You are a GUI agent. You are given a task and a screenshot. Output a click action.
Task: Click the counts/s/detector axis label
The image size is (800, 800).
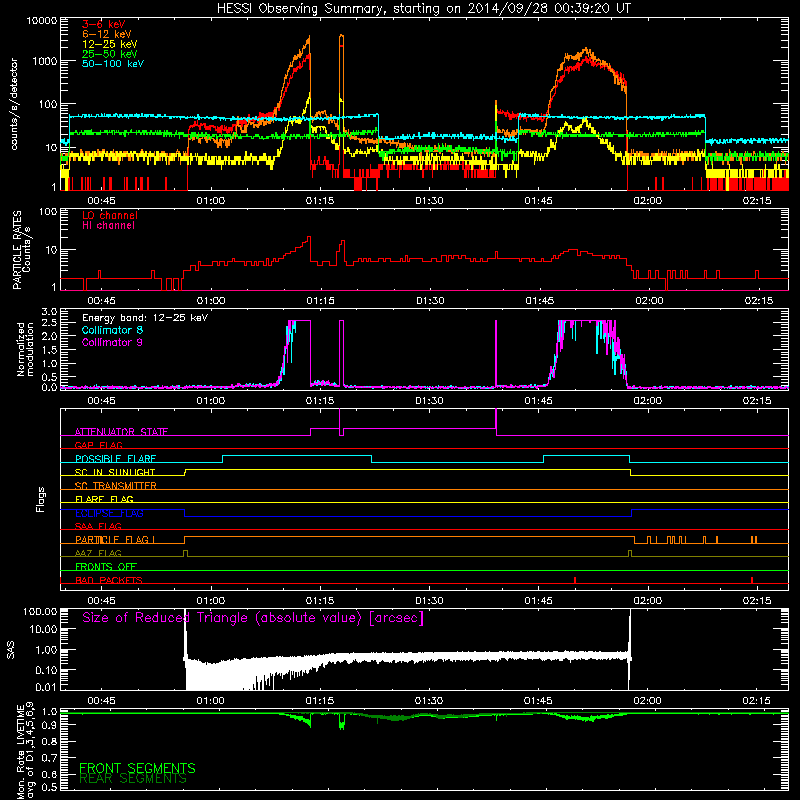coord(14,104)
